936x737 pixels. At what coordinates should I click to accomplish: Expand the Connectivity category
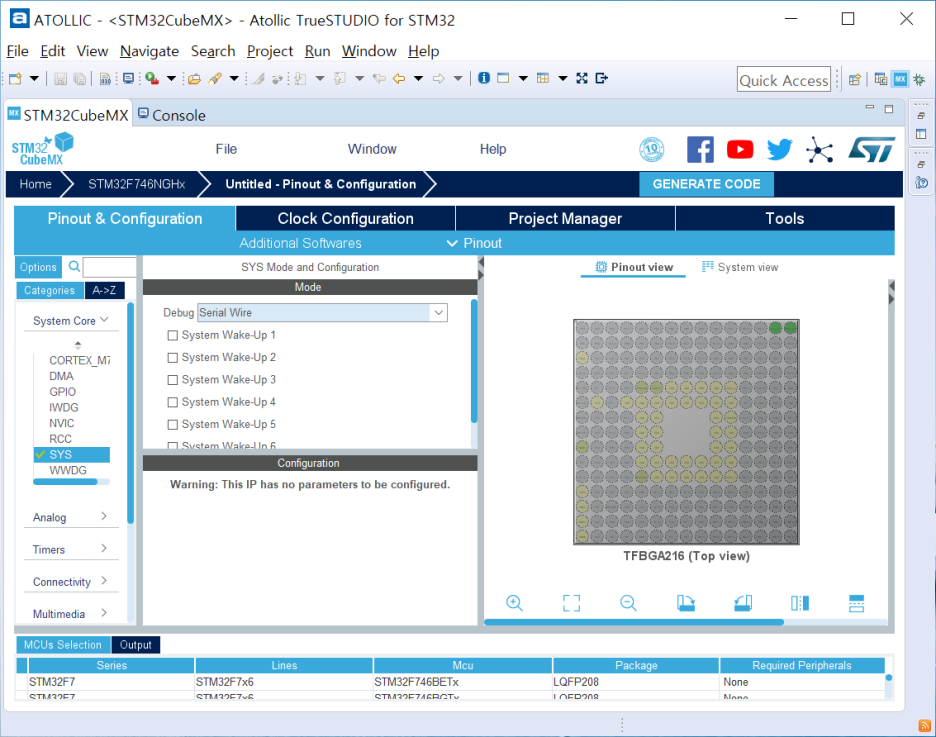tap(104, 581)
